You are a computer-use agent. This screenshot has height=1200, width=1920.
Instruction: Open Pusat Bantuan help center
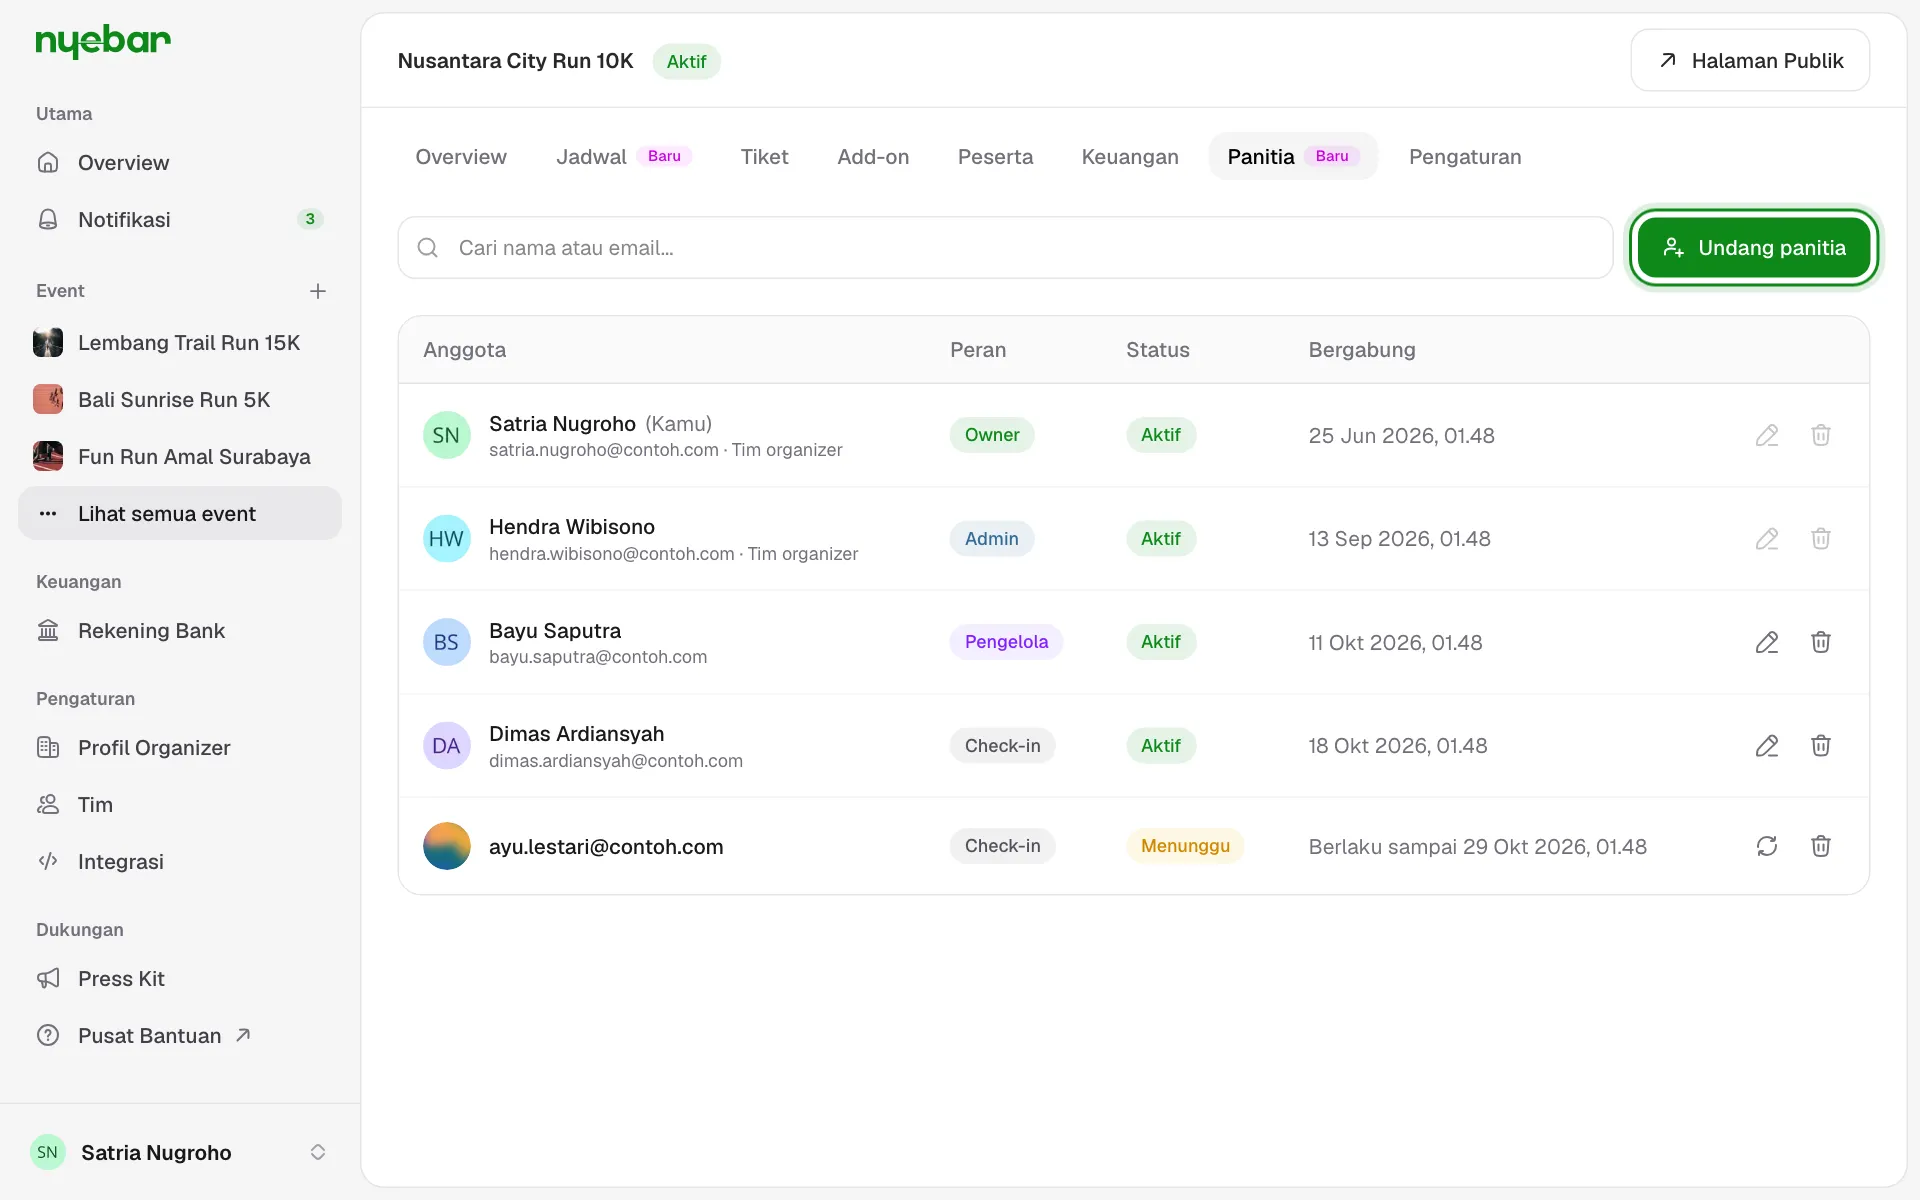click(x=180, y=1036)
